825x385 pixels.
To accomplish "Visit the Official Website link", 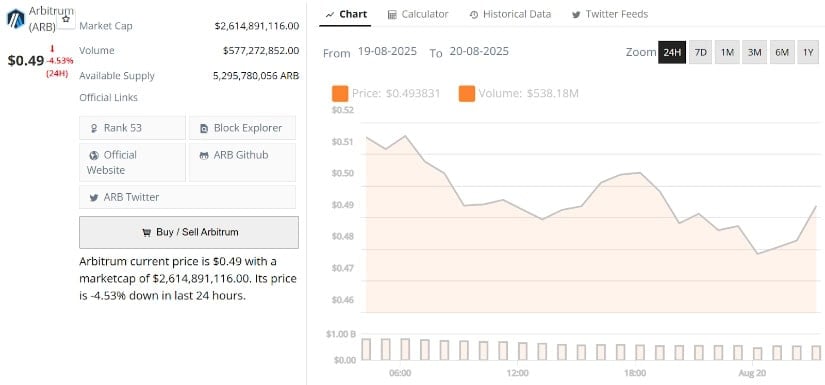I will pos(132,163).
